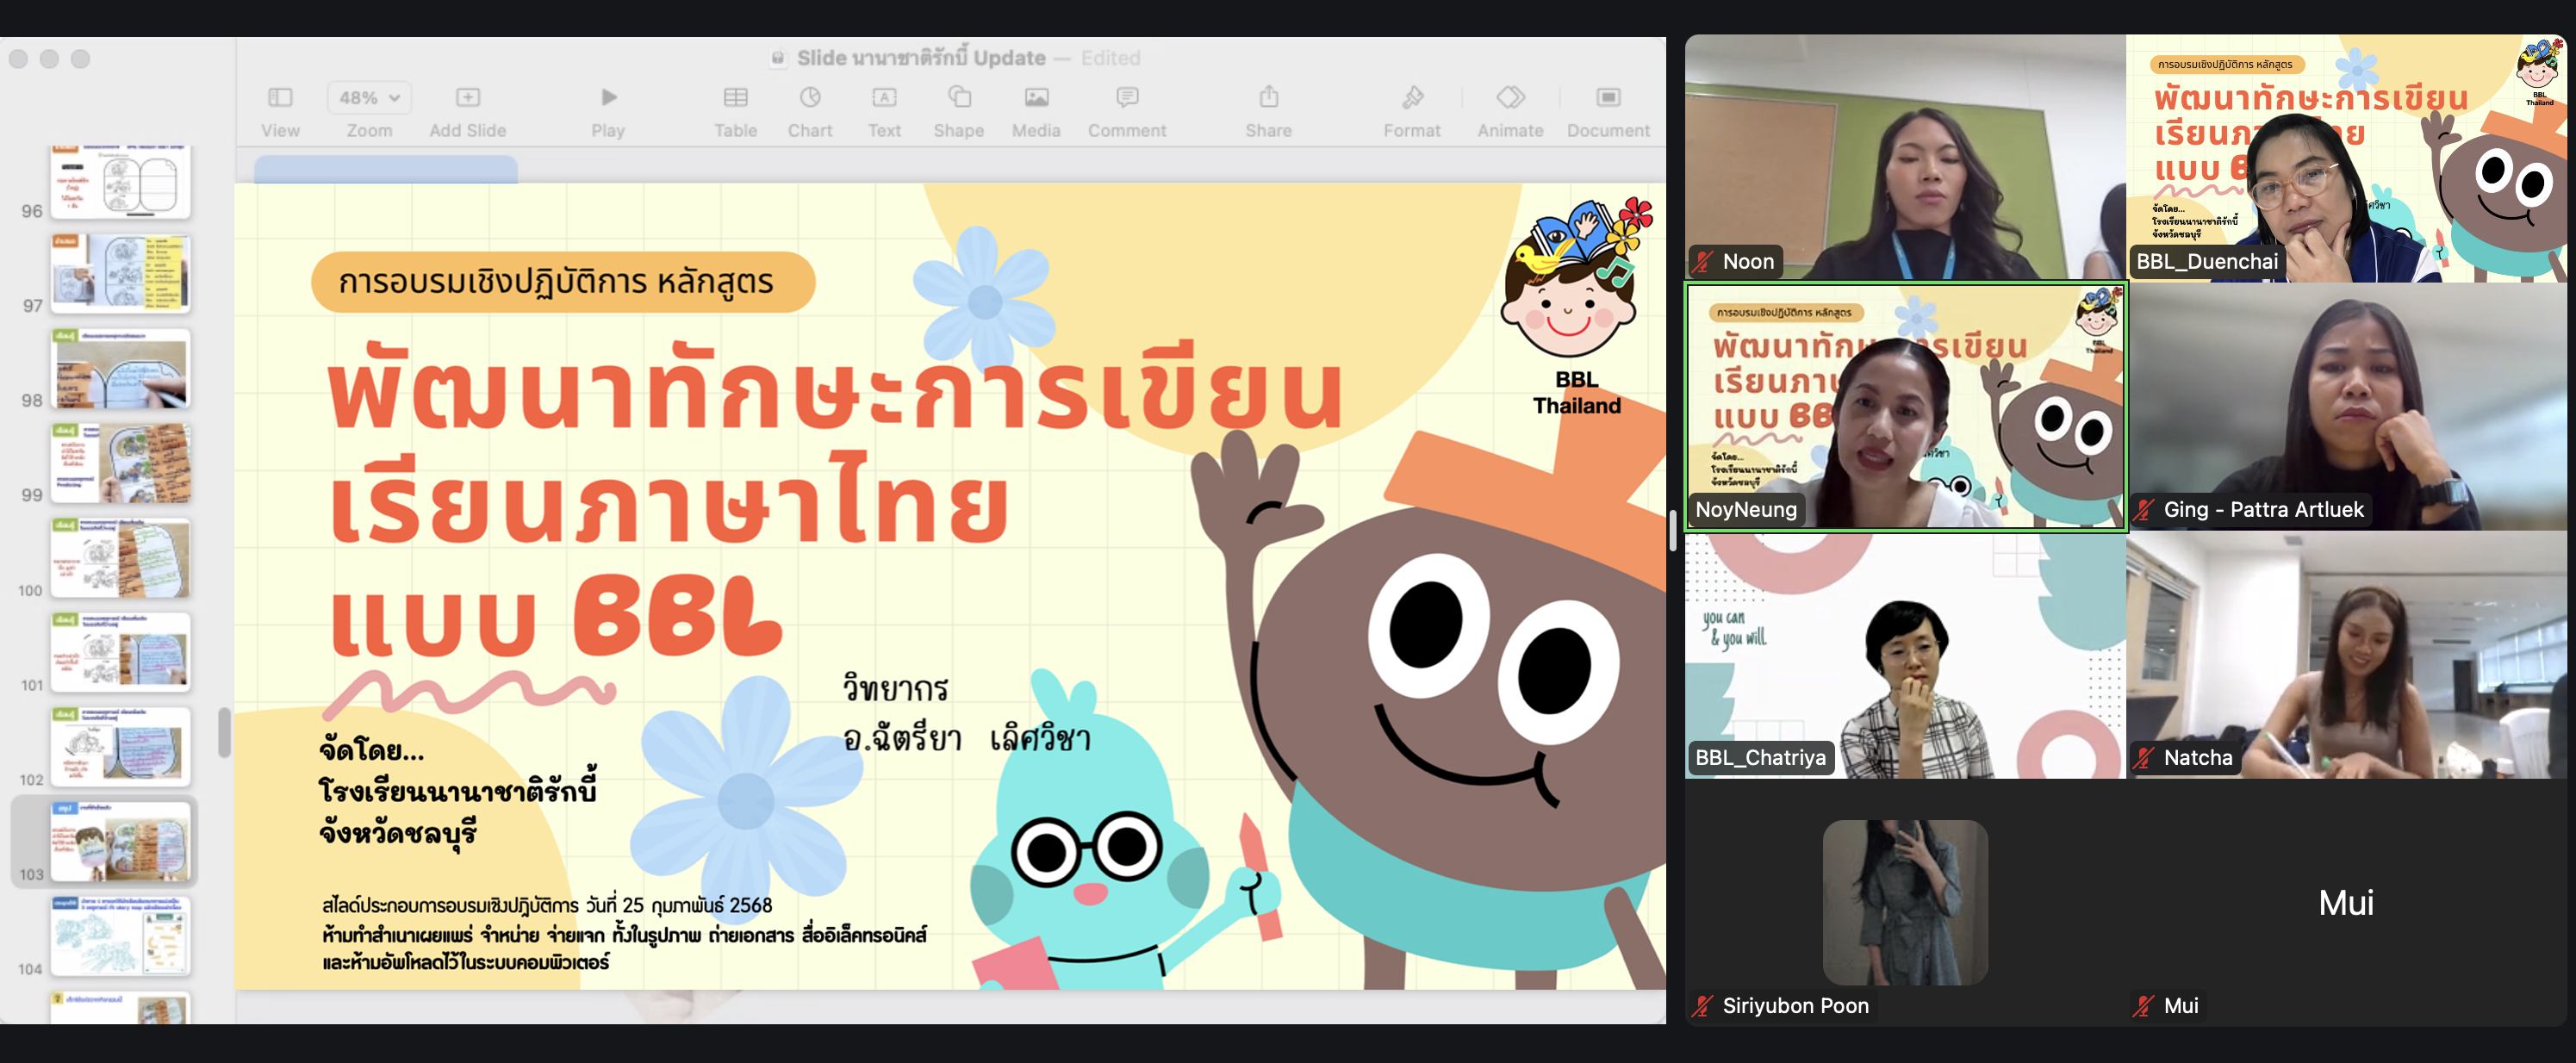Select Siriyubon Poon's profile tile

1905,903
